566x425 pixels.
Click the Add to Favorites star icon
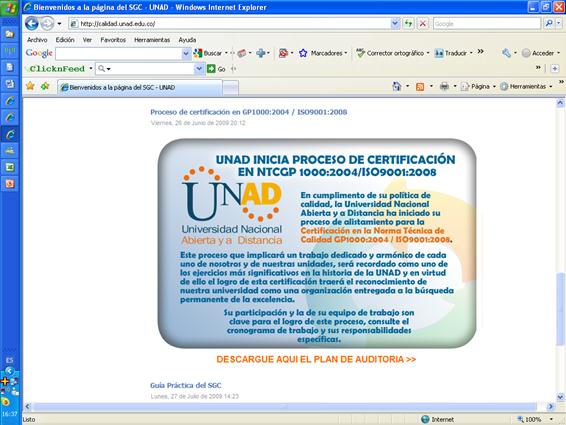(45, 86)
